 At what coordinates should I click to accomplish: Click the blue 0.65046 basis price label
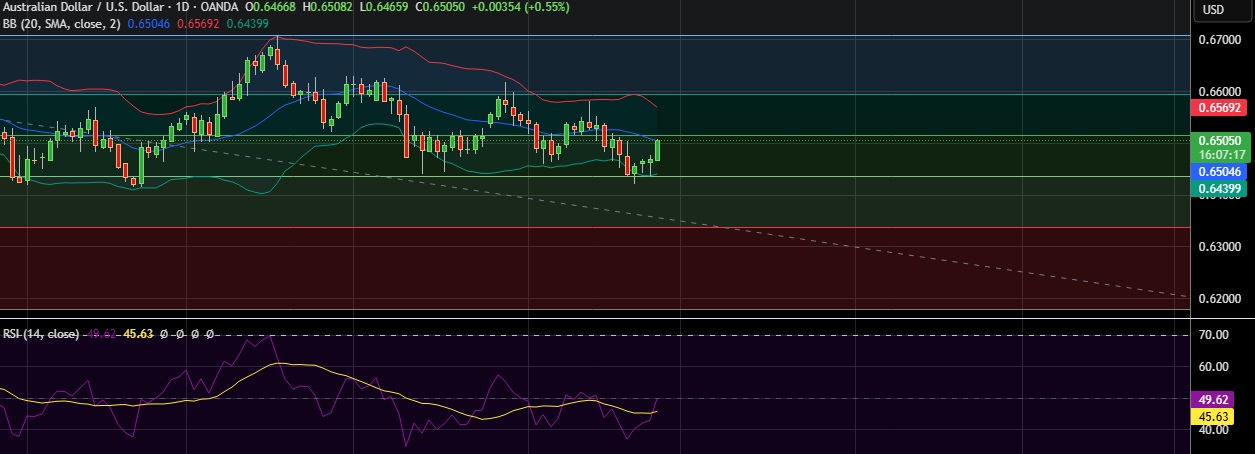click(1217, 172)
